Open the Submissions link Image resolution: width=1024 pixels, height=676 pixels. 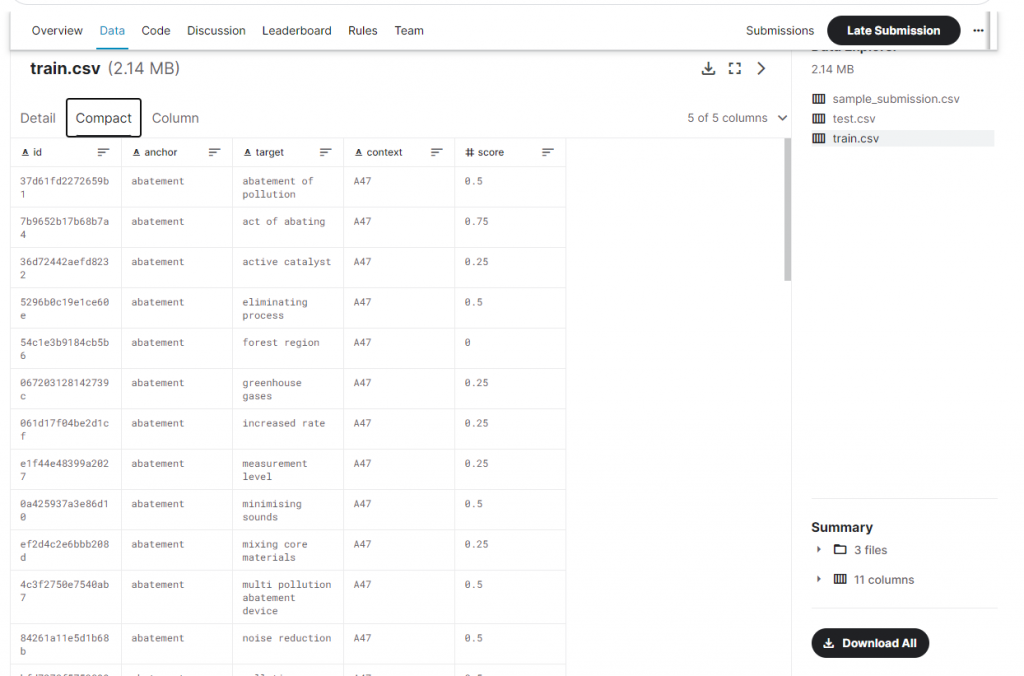tap(780, 31)
